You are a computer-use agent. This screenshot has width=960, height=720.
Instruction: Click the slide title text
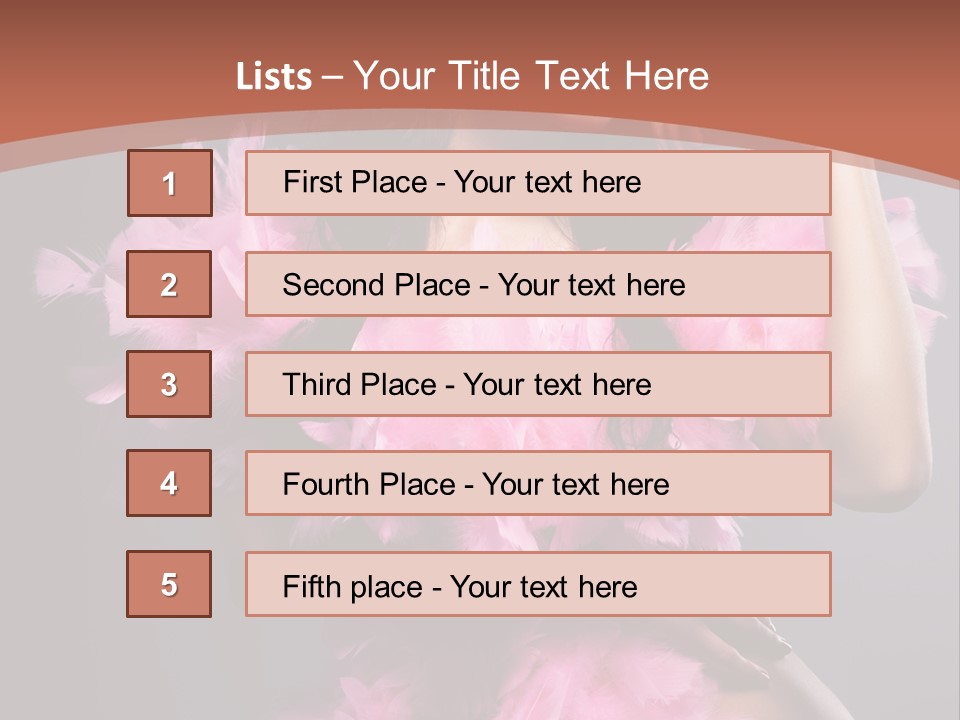(x=472, y=76)
